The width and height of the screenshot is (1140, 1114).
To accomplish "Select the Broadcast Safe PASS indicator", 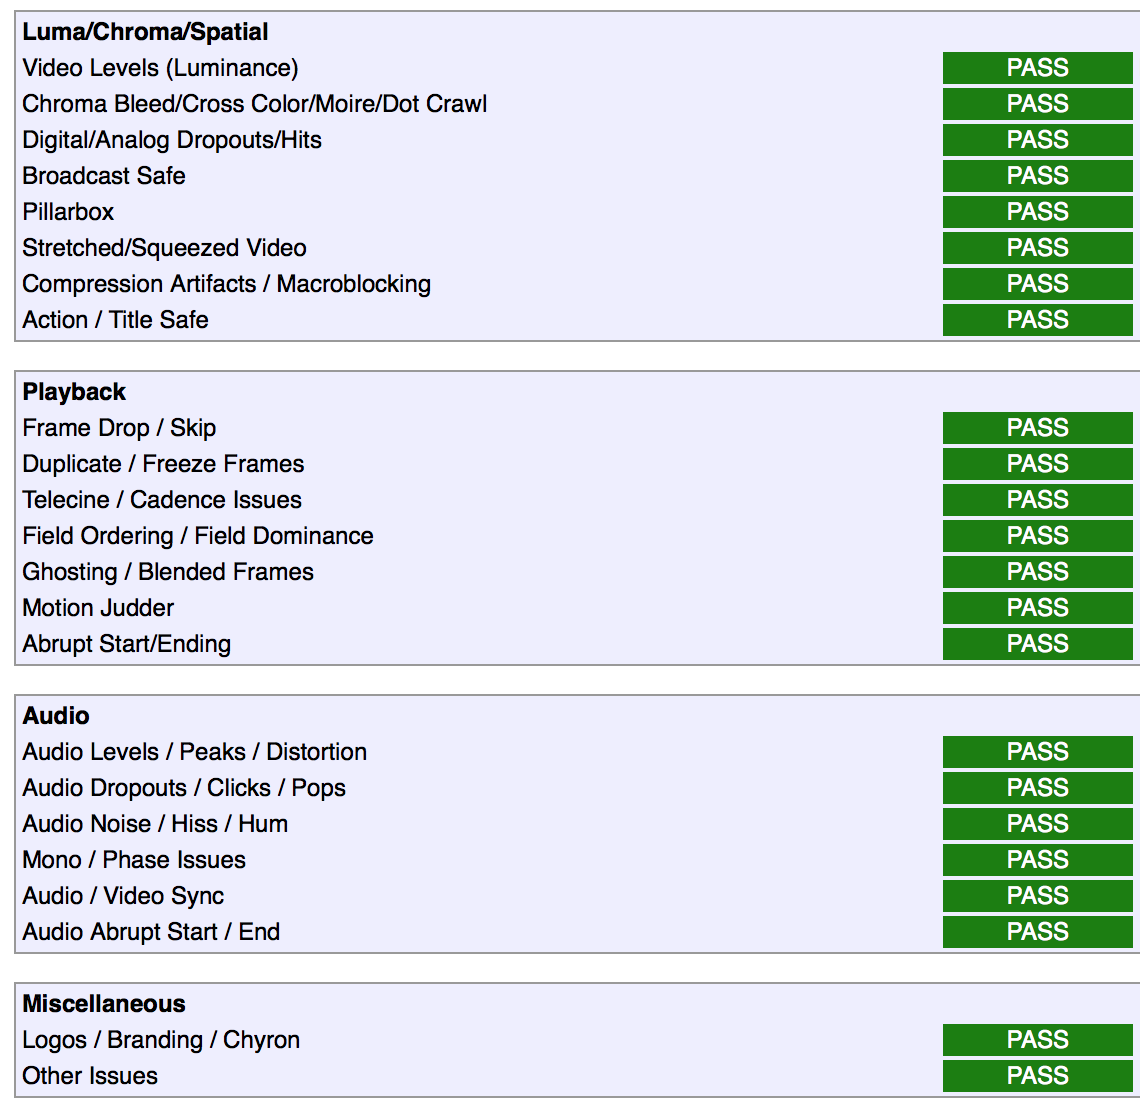I will coord(1037,175).
